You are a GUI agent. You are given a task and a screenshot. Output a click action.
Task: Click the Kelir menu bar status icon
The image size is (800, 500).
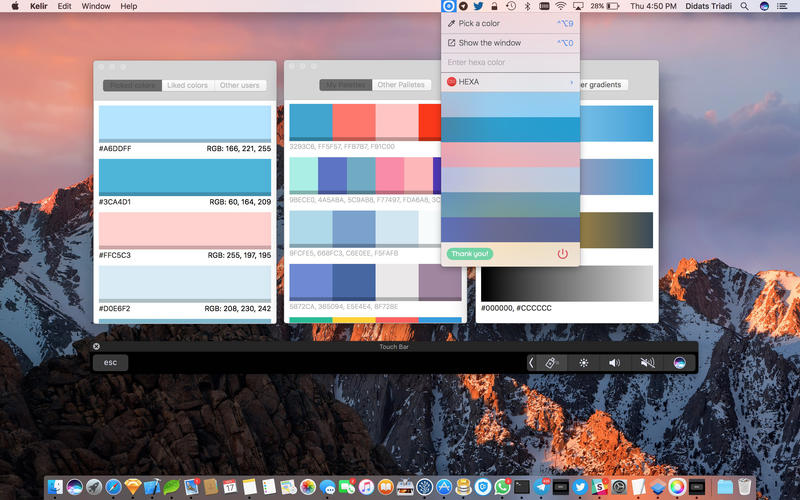(448, 6)
